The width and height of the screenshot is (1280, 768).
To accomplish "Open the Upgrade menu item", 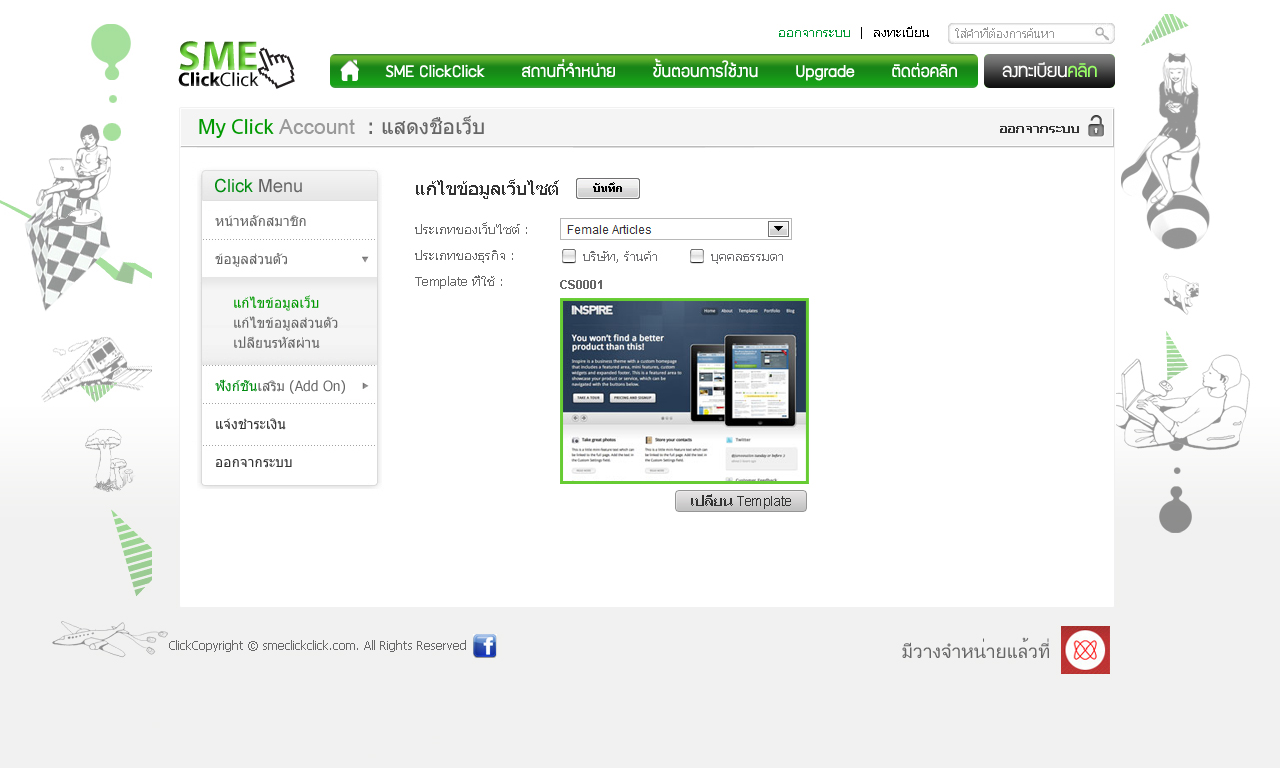I will 824,71.
